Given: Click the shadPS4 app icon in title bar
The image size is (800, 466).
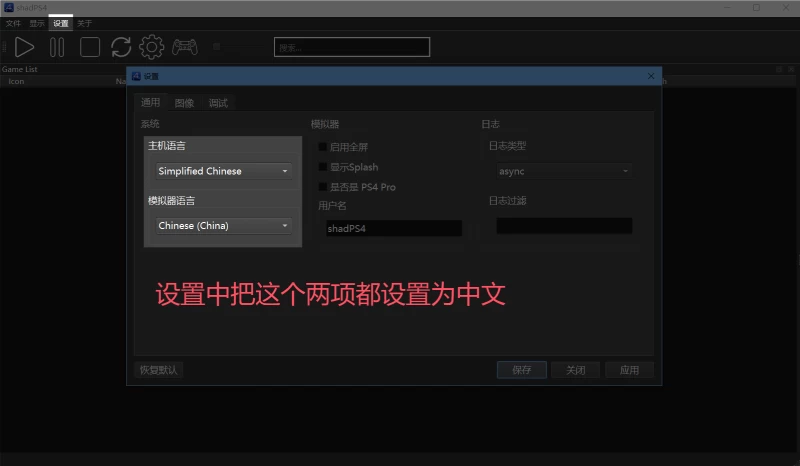Looking at the screenshot, I should tap(9, 8).
